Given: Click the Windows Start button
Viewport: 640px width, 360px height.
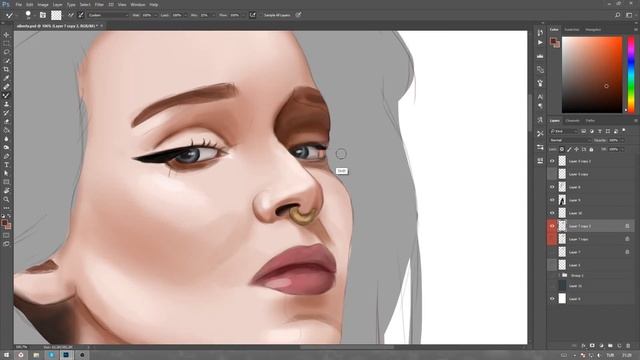Looking at the screenshot, I should coord(6,355).
